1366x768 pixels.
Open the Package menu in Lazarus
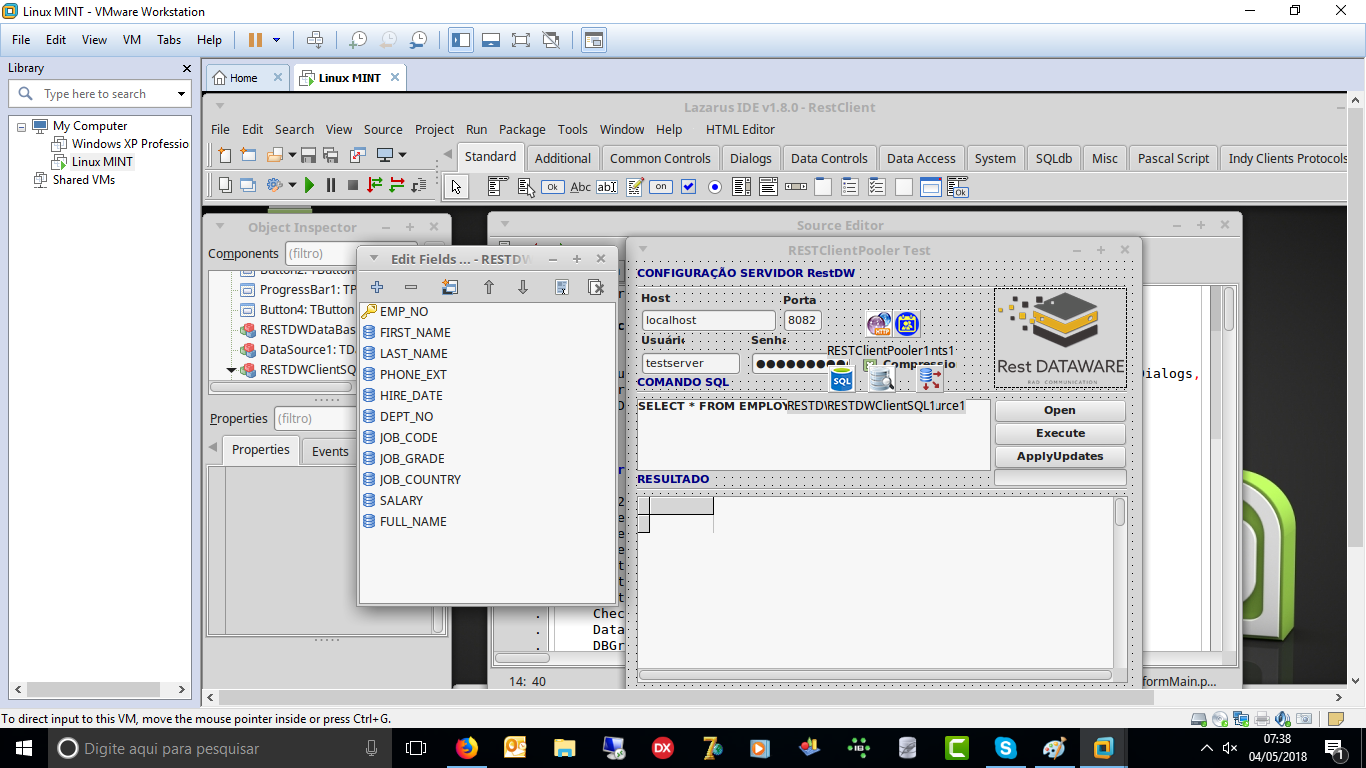click(x=522, y=129)
